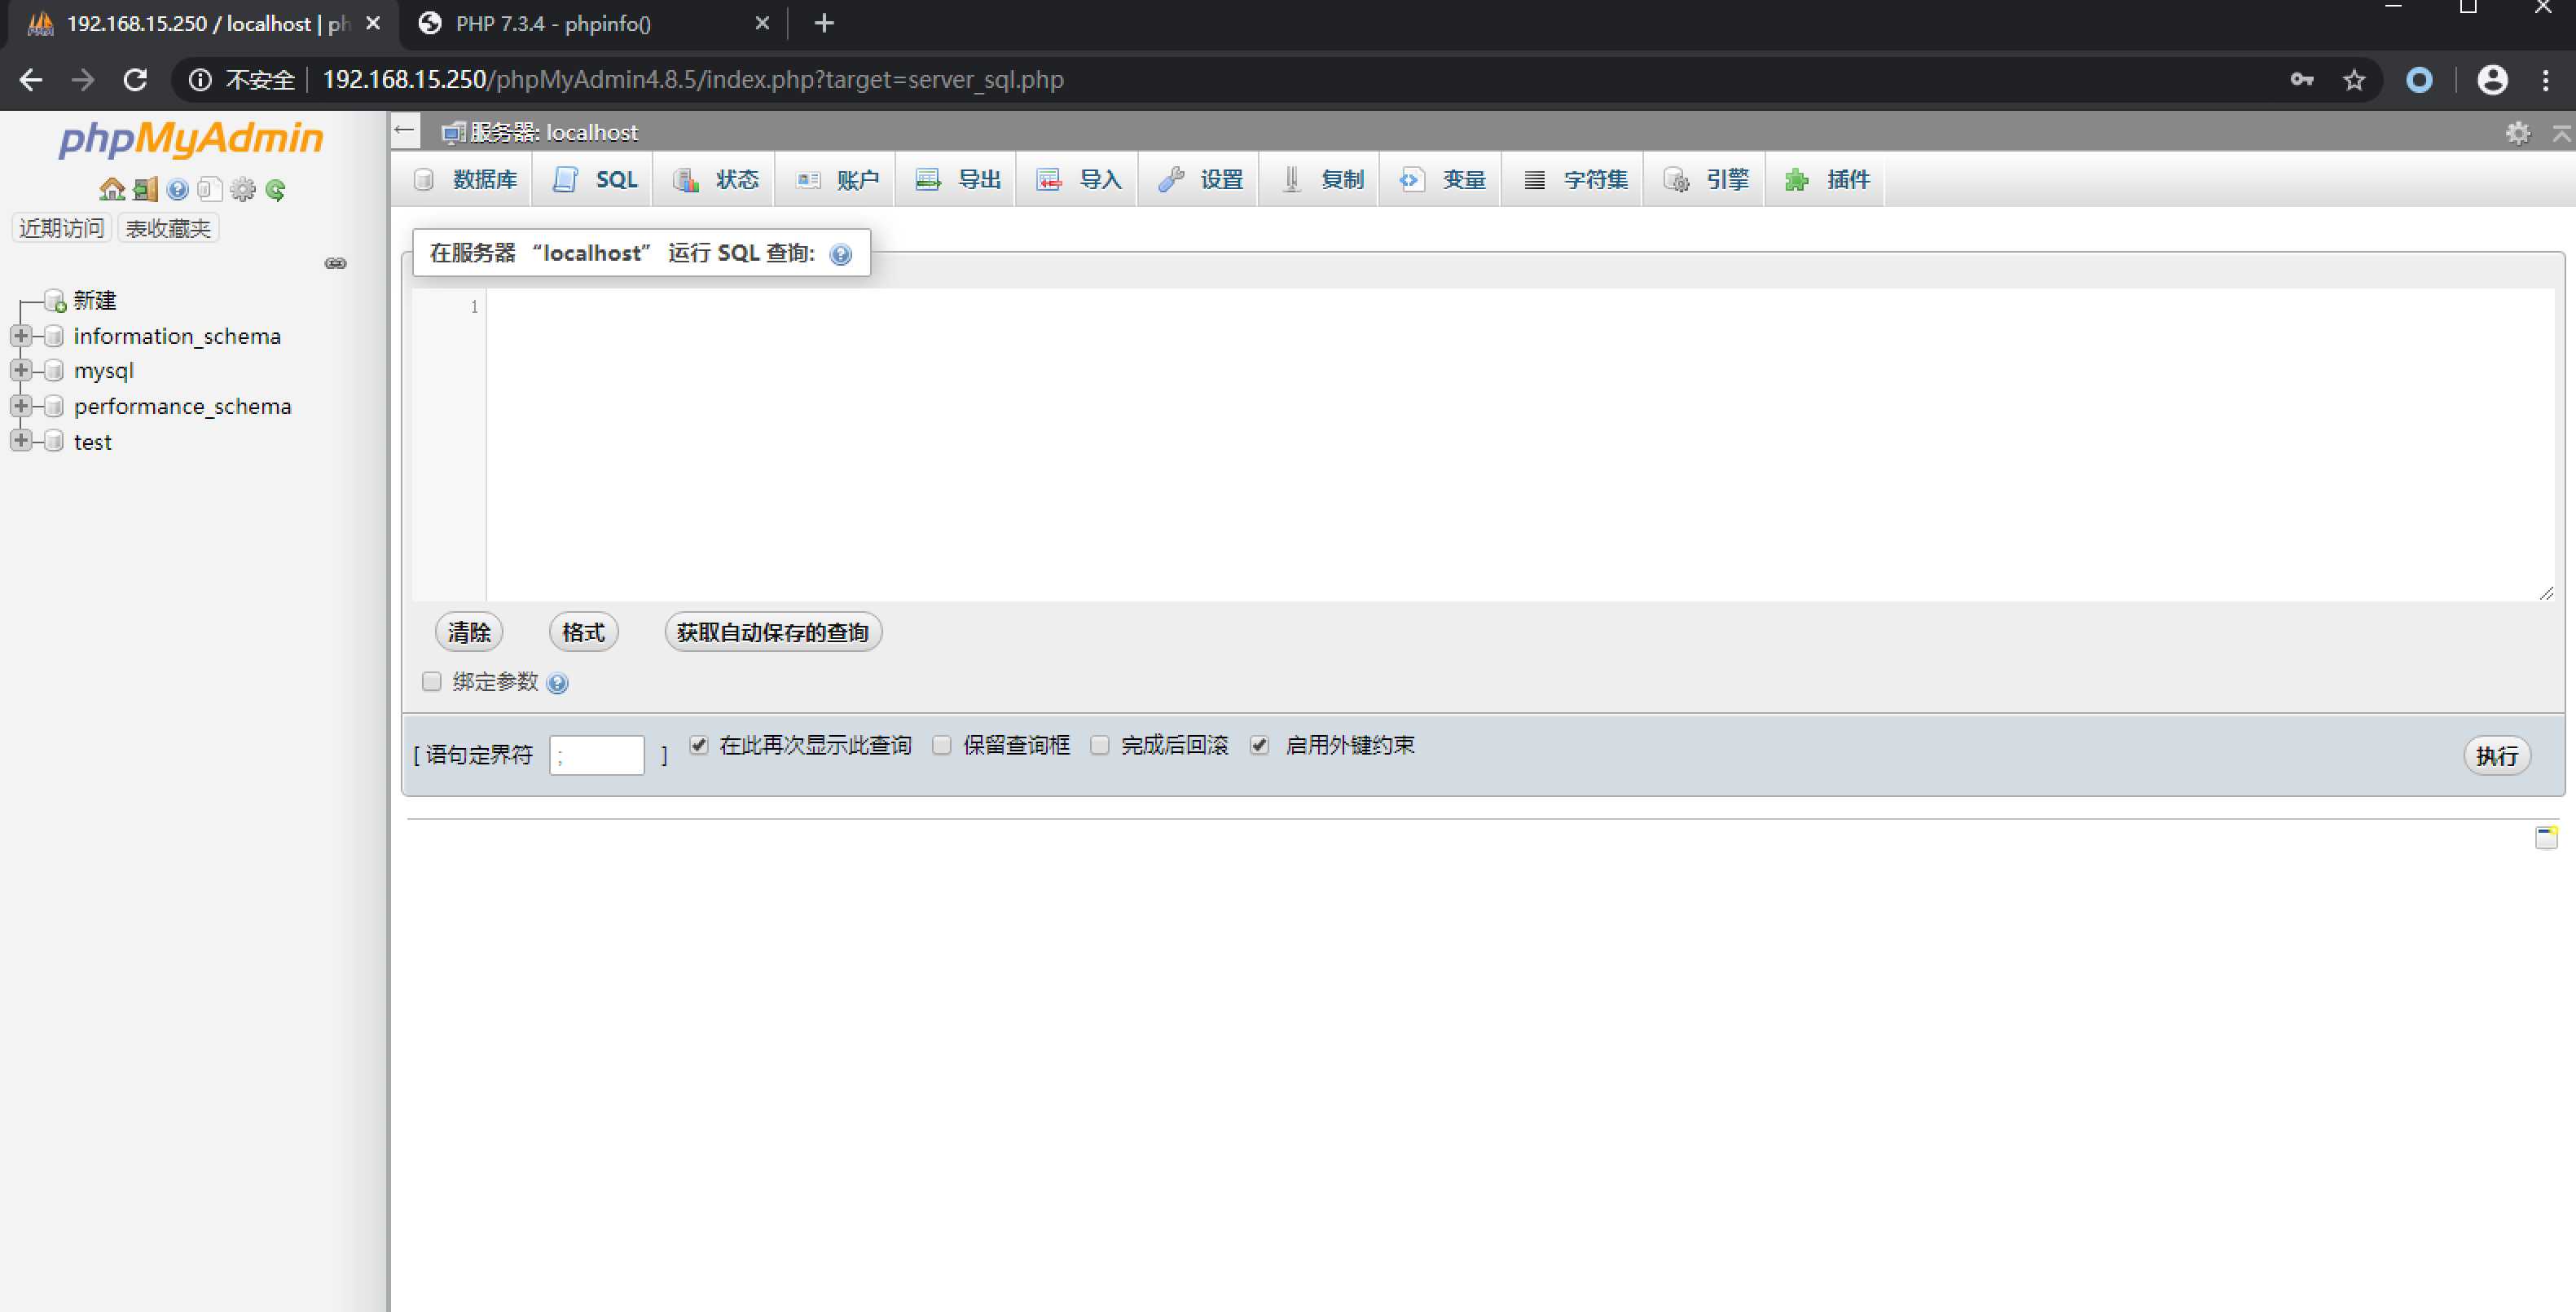Select the test database name
This screenshot has height=1312, width=2576.
click(93, 442)
